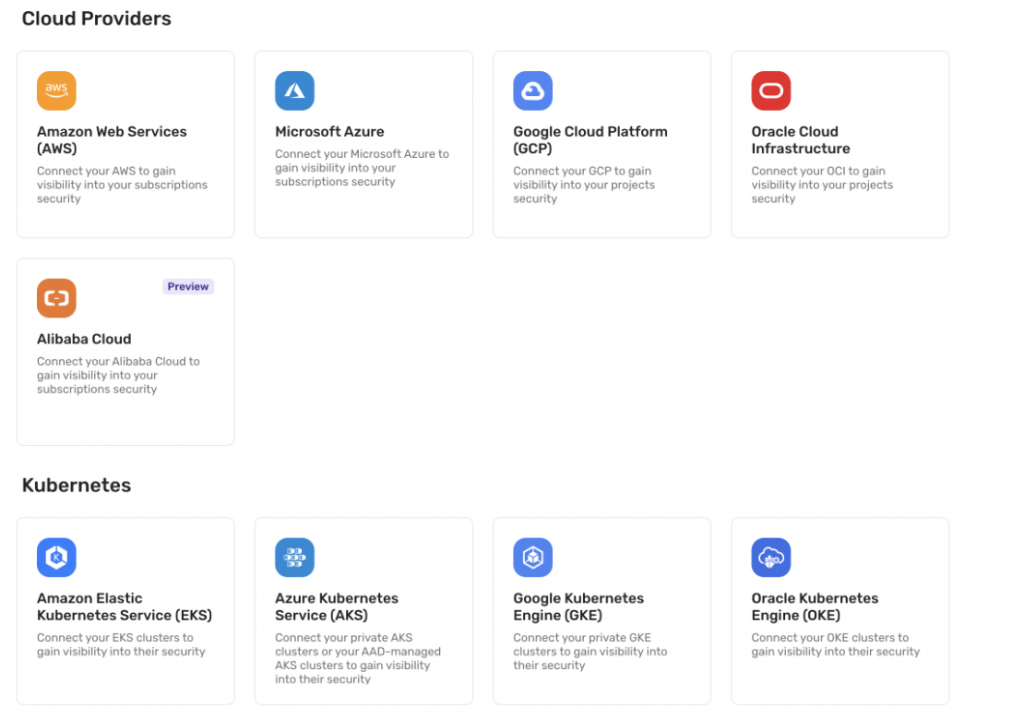This screenshot has width=1024, height=720.
Task: Open Oracle Kubernetes Engine (OKE) title
Action: 814,606
